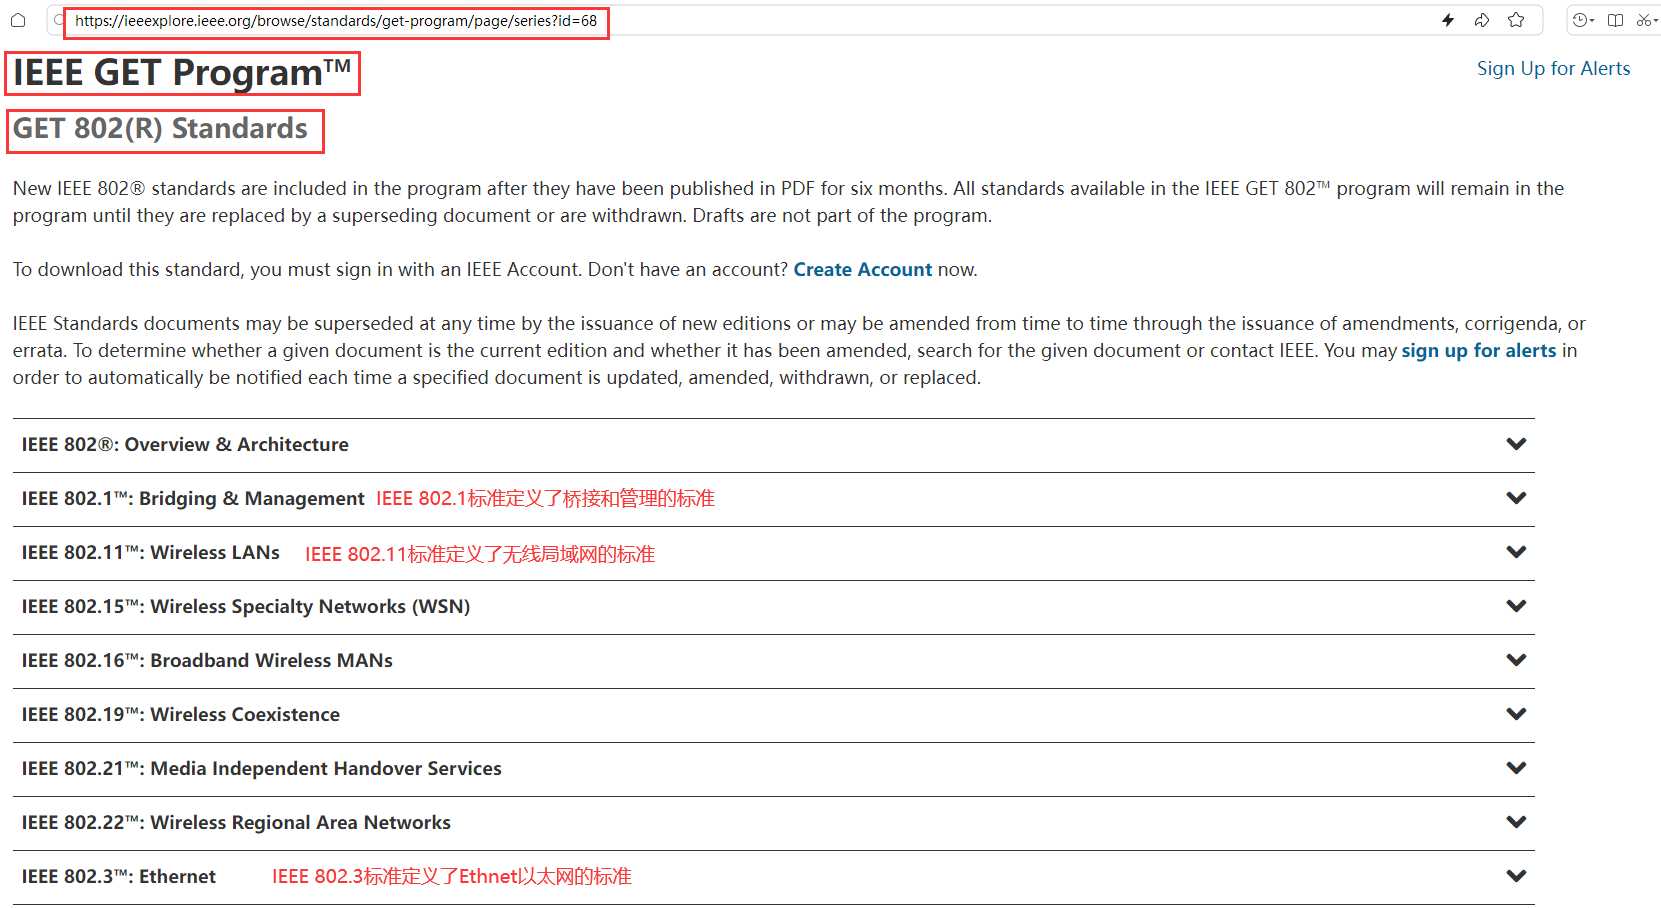Click the scissors screenshot tool icon
The width and height of the screenshot is (1661, 908).
(x=1643, y=20)
